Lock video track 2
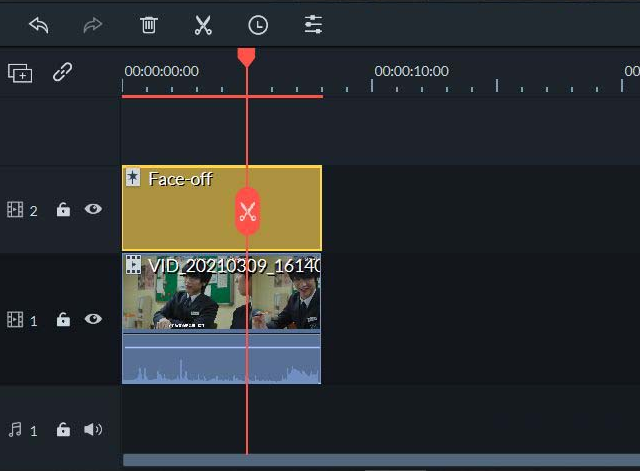This screenshot has width=640, height=471. [x=63, y=209]
